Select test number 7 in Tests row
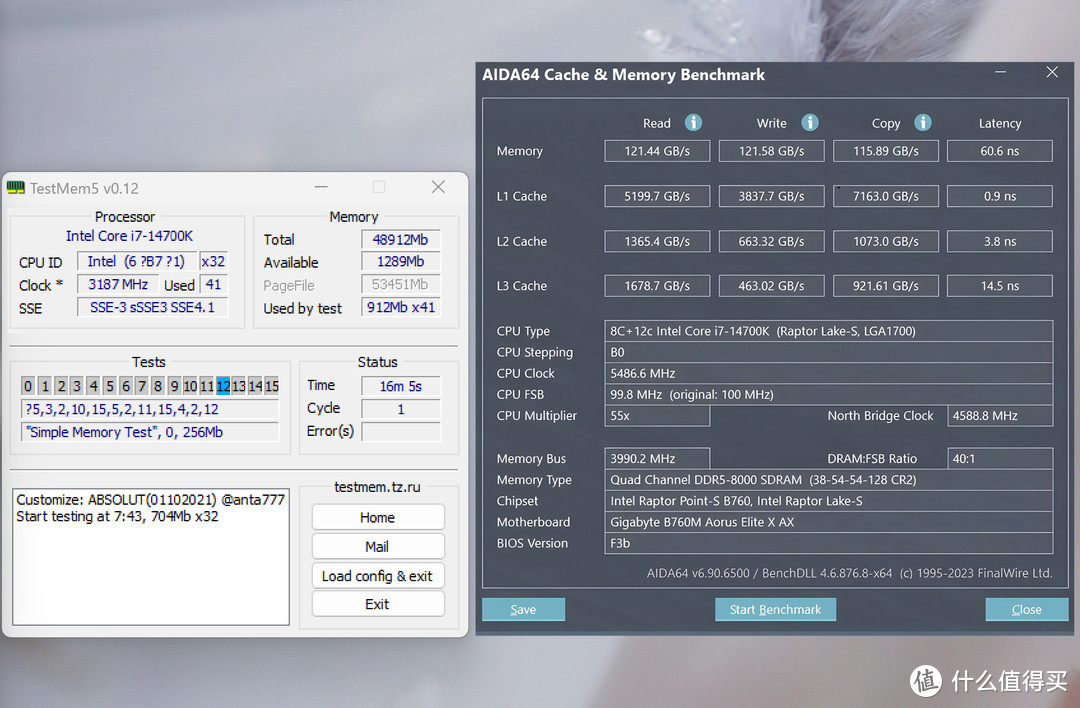The height and width of the screenshot is (708, 1080). [x=142, y=386]
